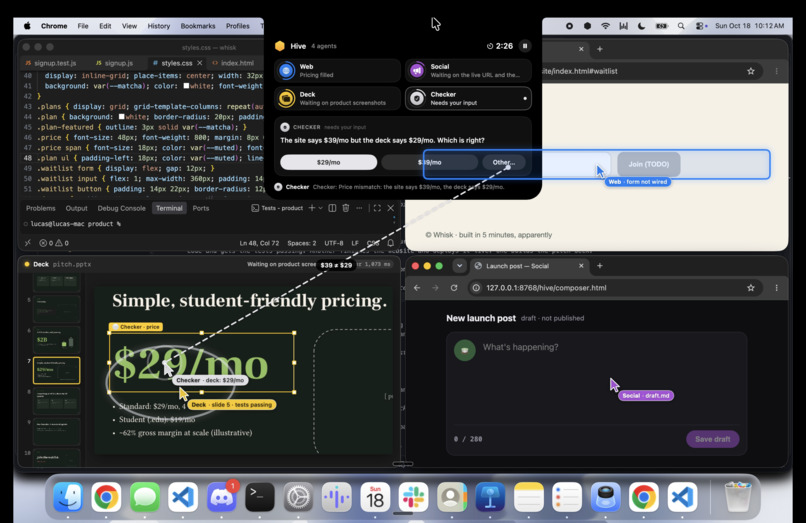Switch to signup.test.js editor tab
Viewport: 806px width, 523px height.
(x=51, y=63)
